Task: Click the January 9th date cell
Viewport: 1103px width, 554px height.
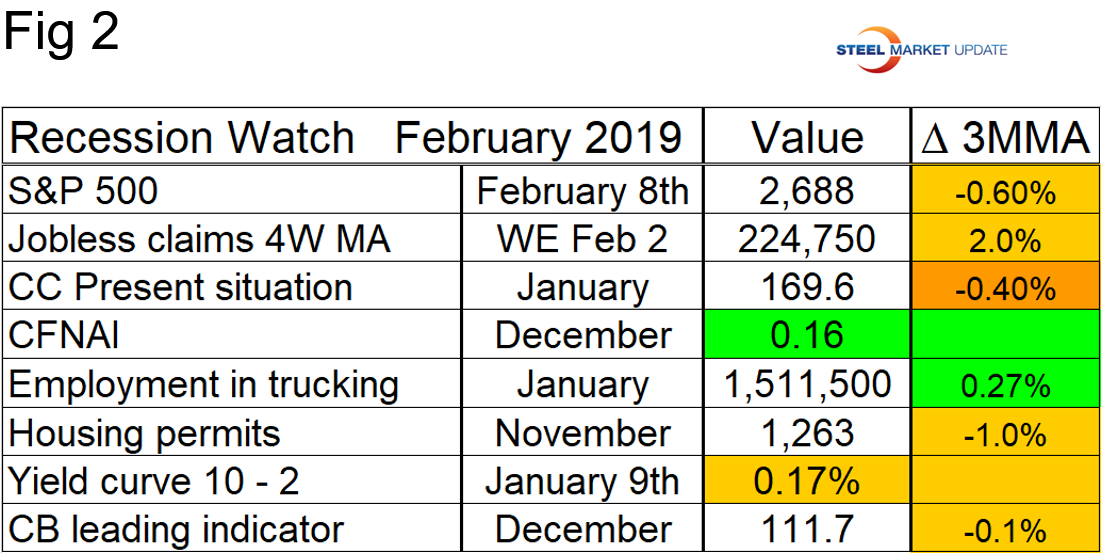Action: pos(582,482)
